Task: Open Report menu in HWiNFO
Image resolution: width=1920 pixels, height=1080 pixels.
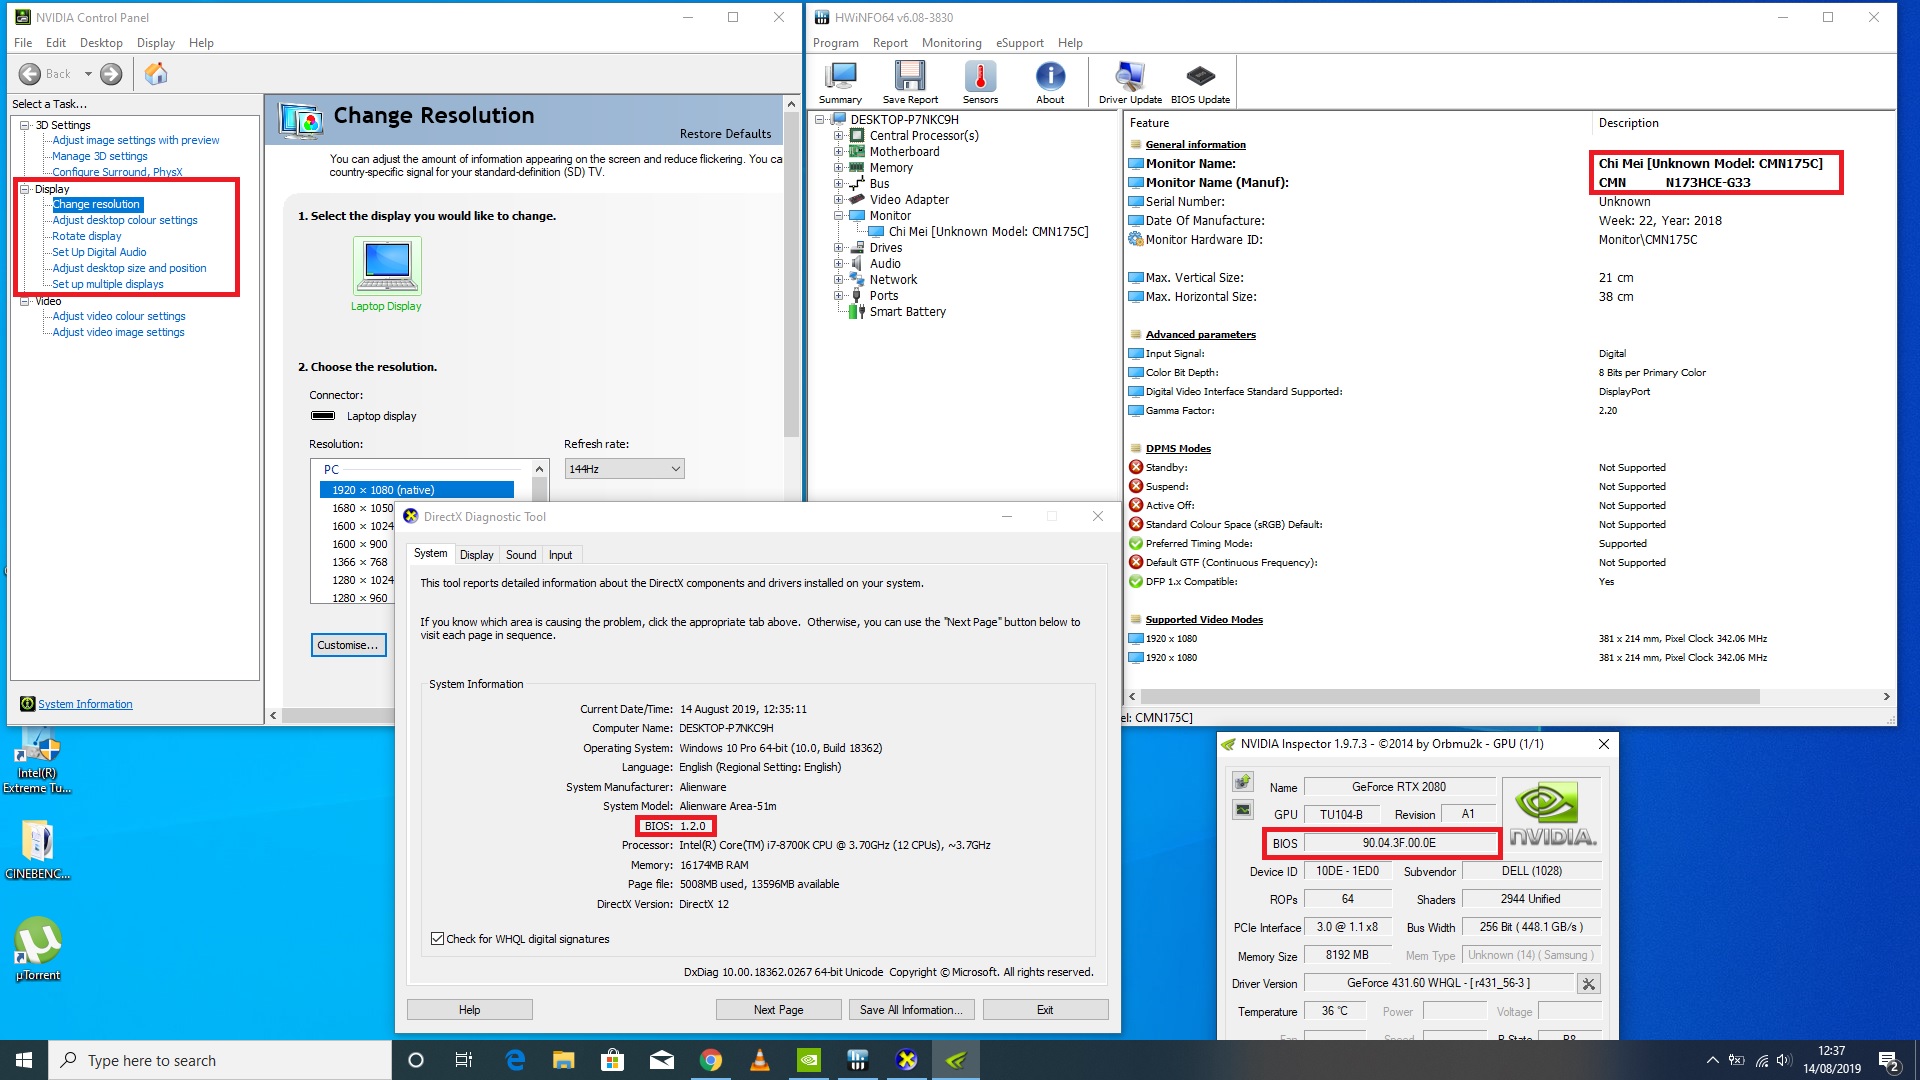Action: pos(890,43)
